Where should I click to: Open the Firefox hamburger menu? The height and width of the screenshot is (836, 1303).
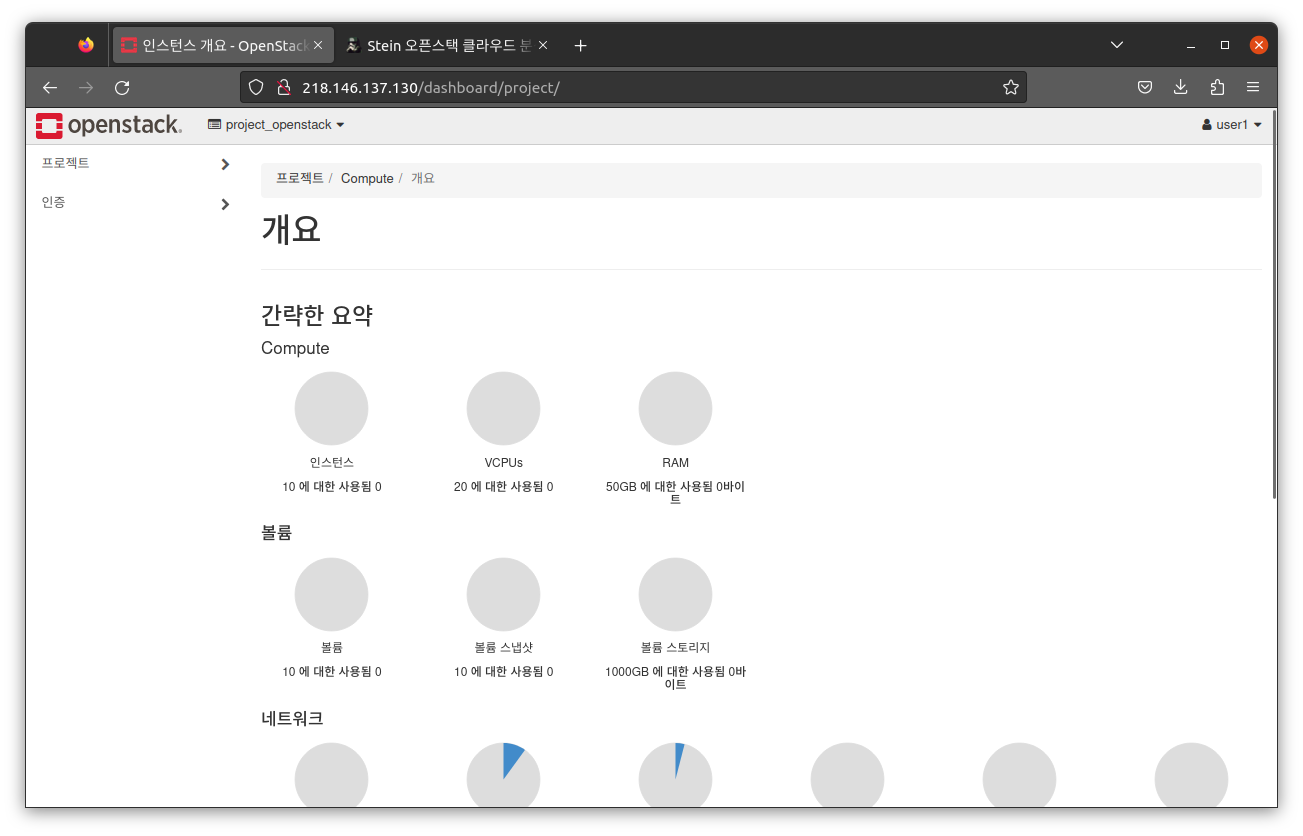point(1253,88)
